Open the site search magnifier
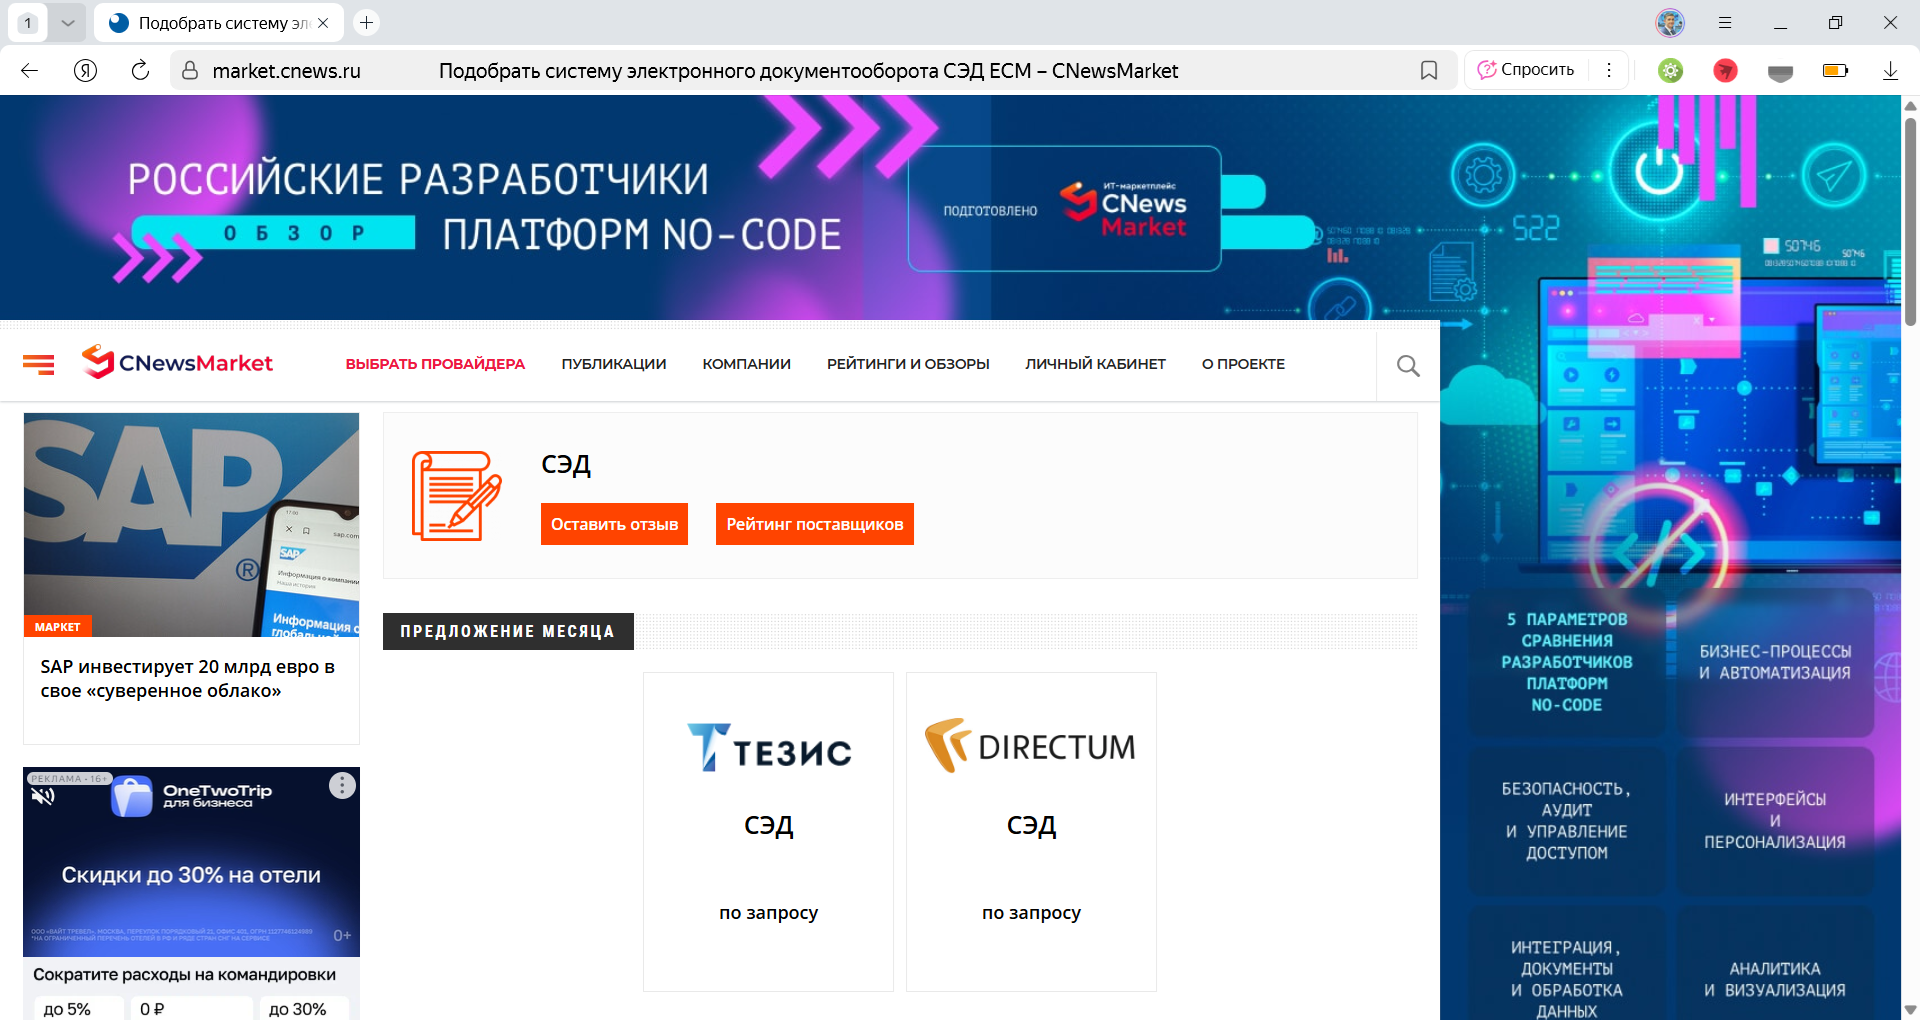1920x1020 pixels. pos(1407,365)
